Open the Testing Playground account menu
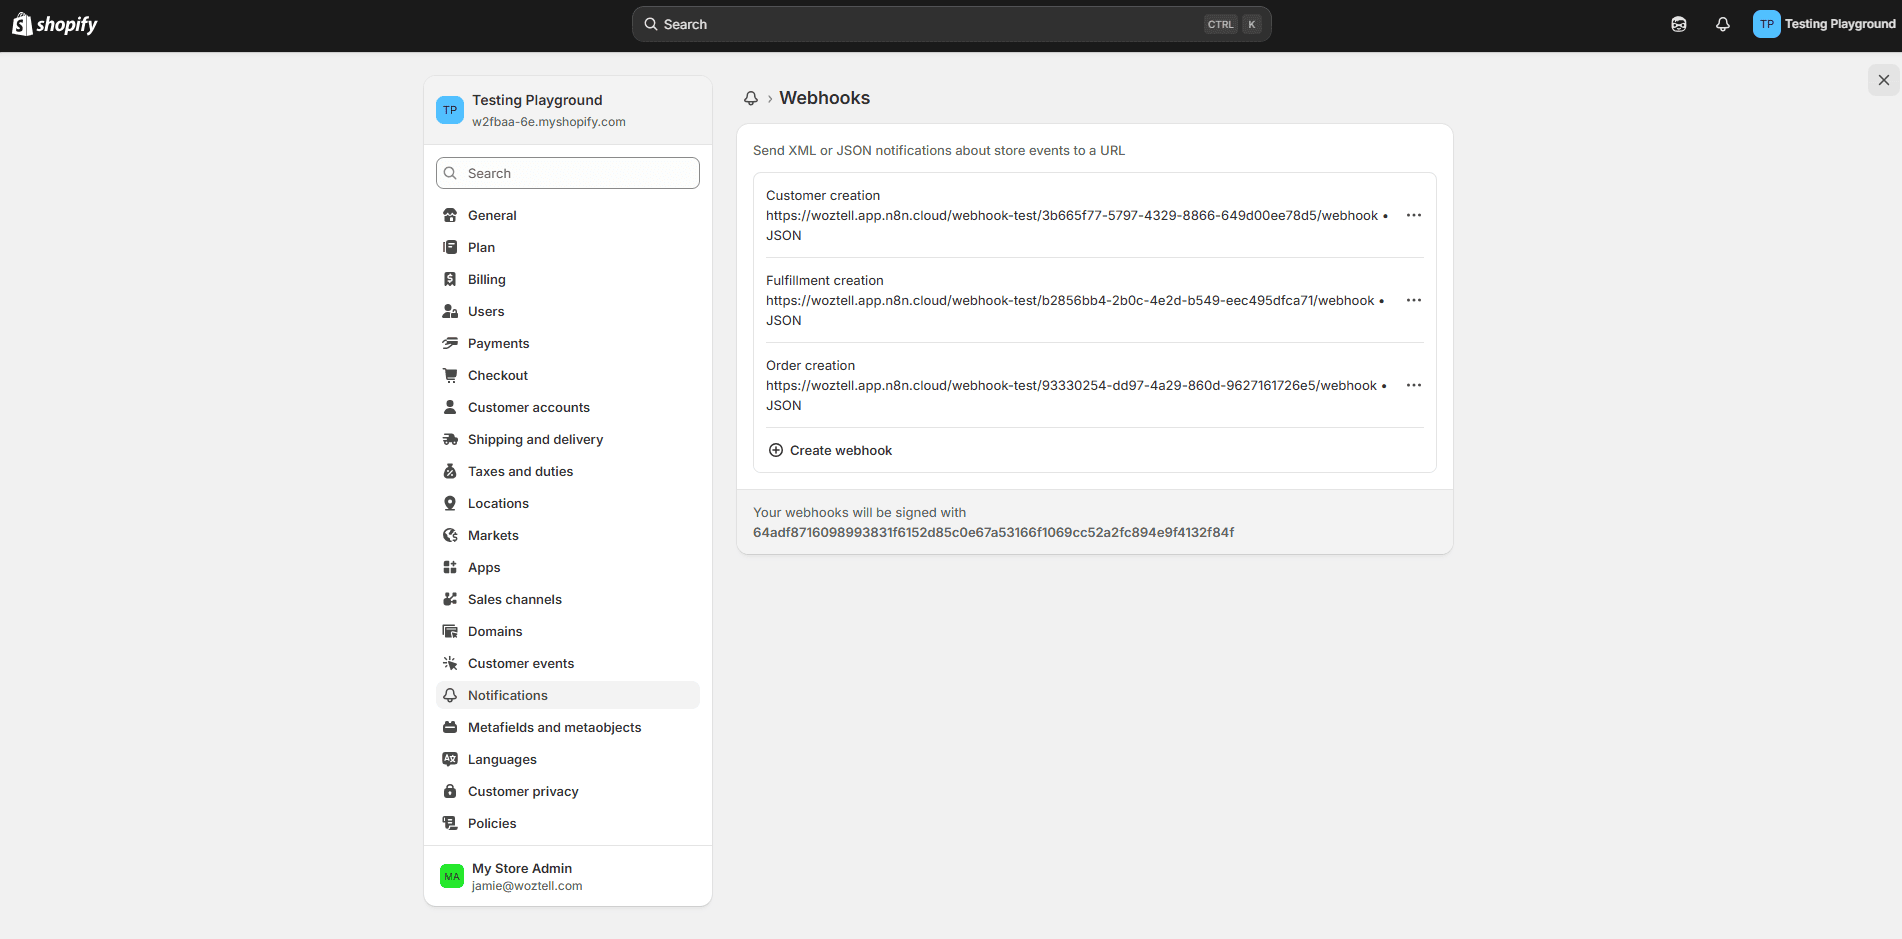Viewport: 1902px width, 939px height. pyautogui.click(x=1824, y=24)
